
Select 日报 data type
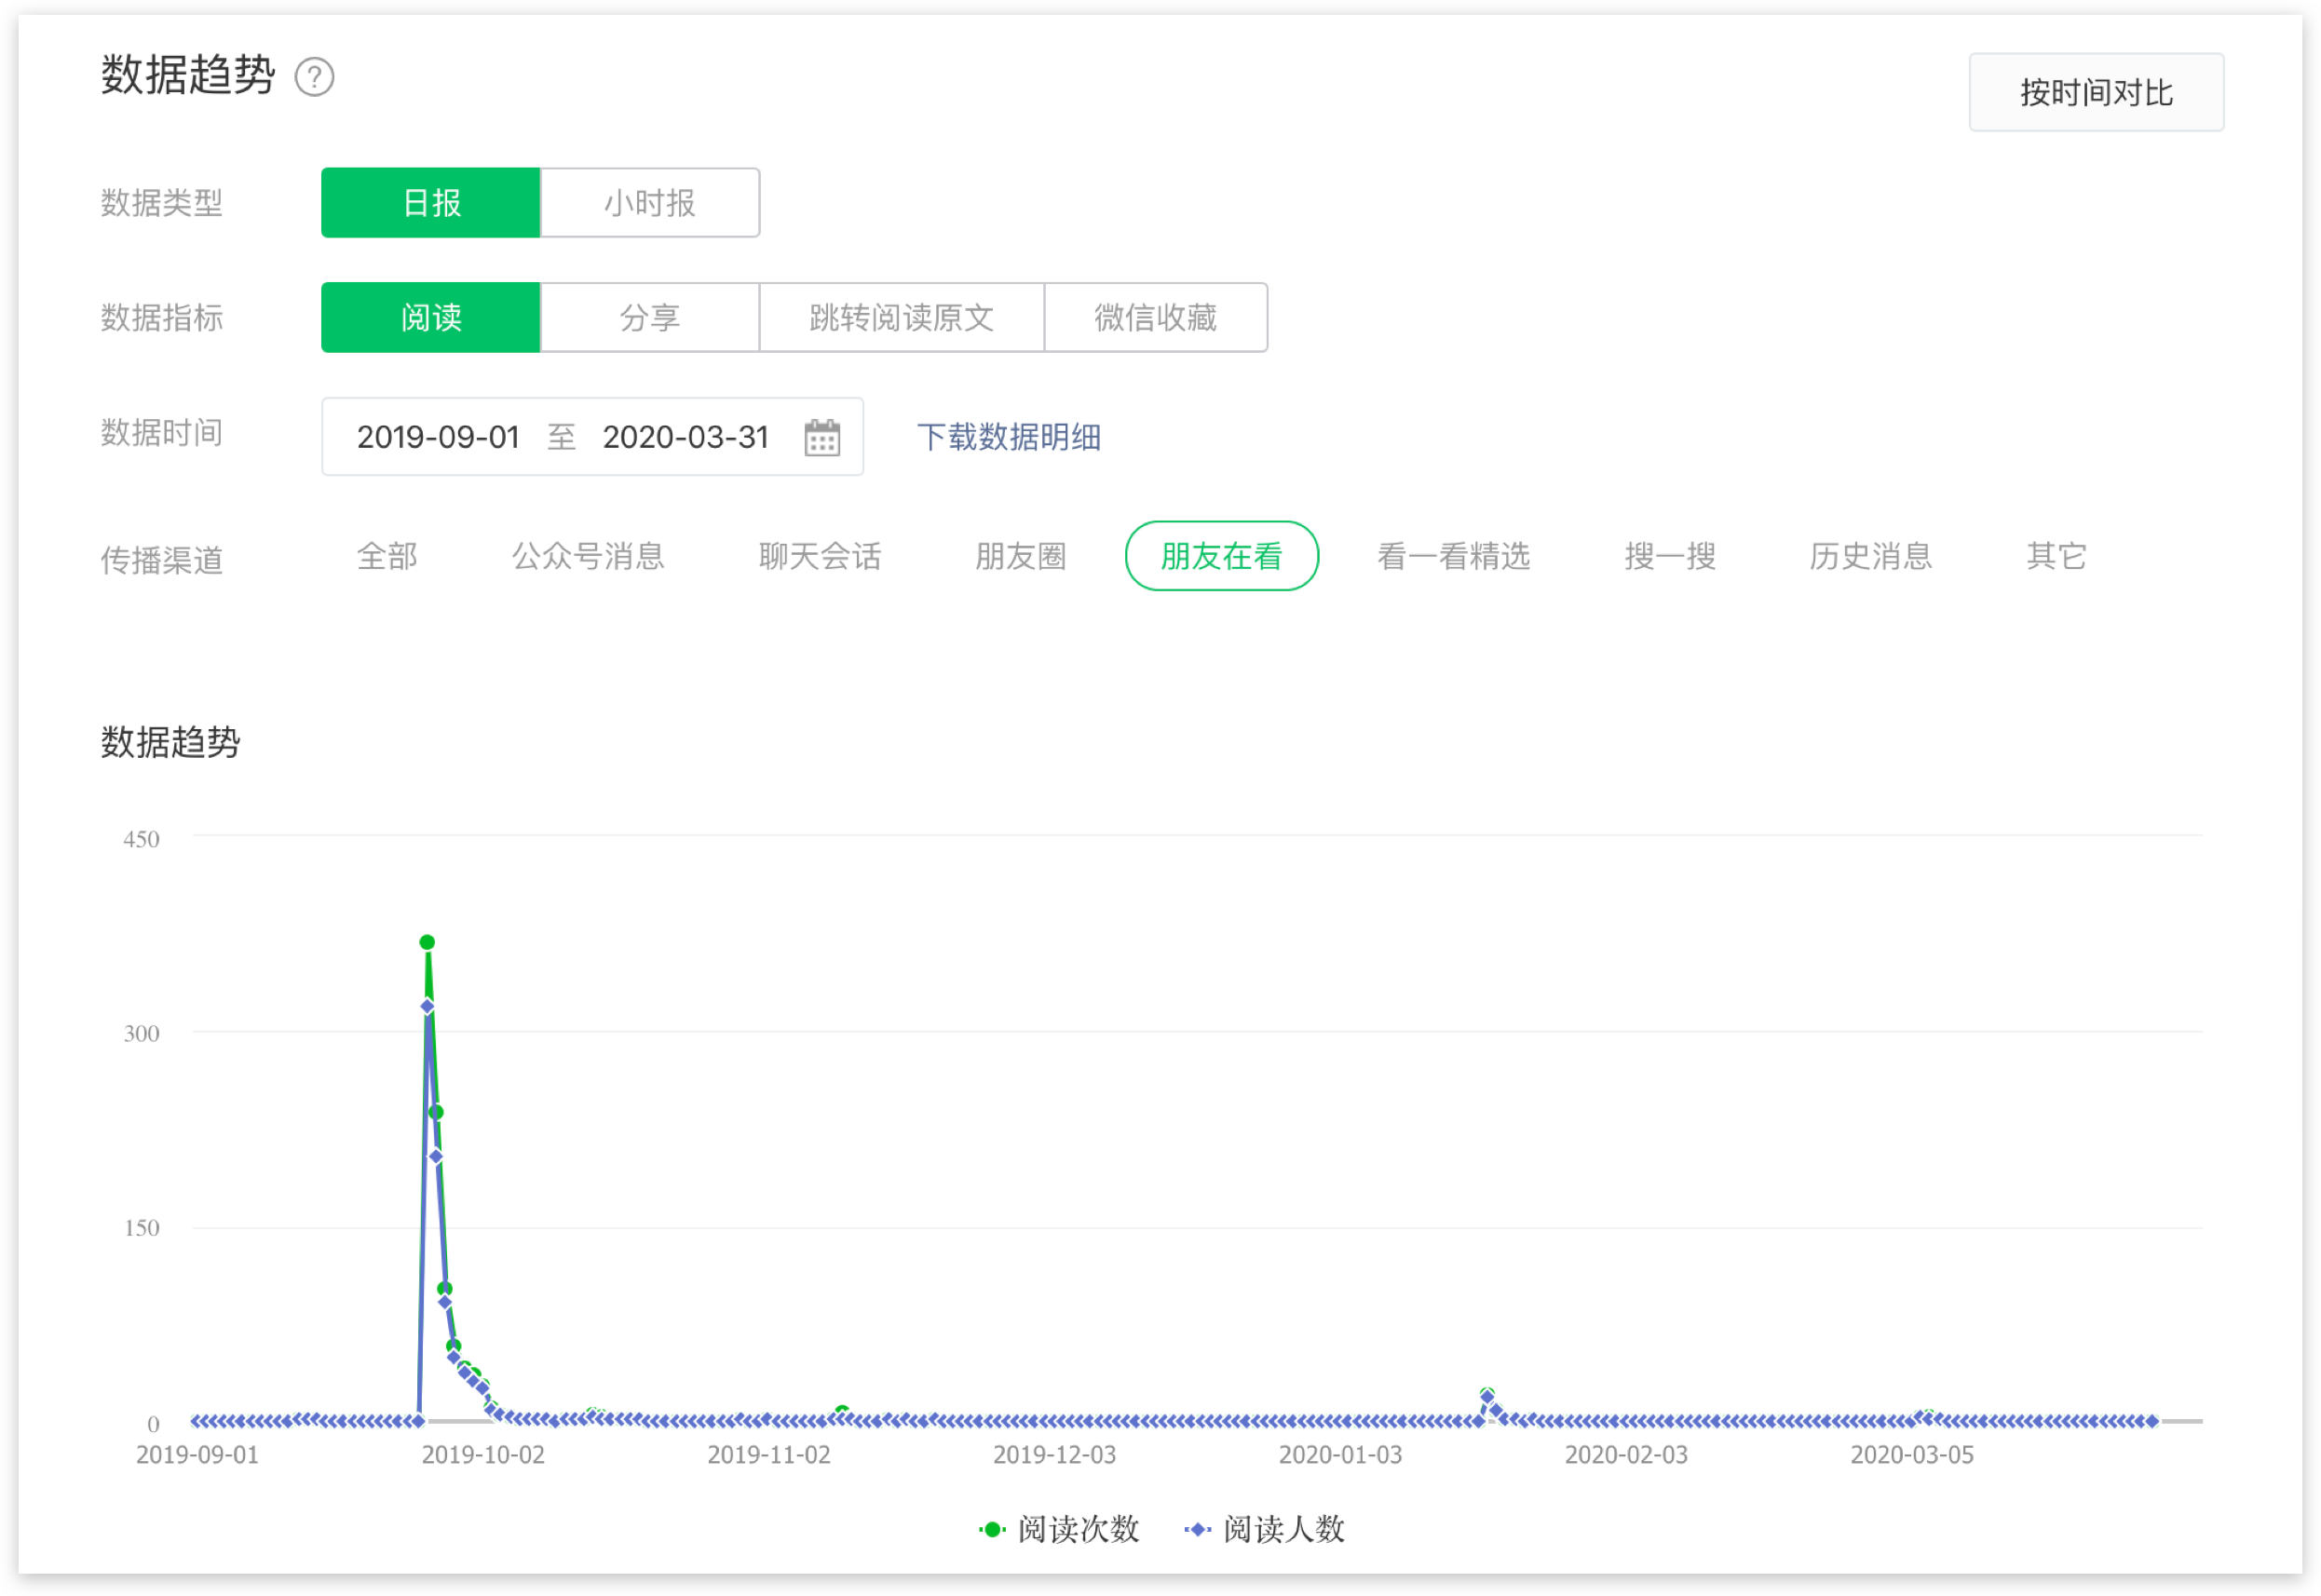[x=430, y=203]
